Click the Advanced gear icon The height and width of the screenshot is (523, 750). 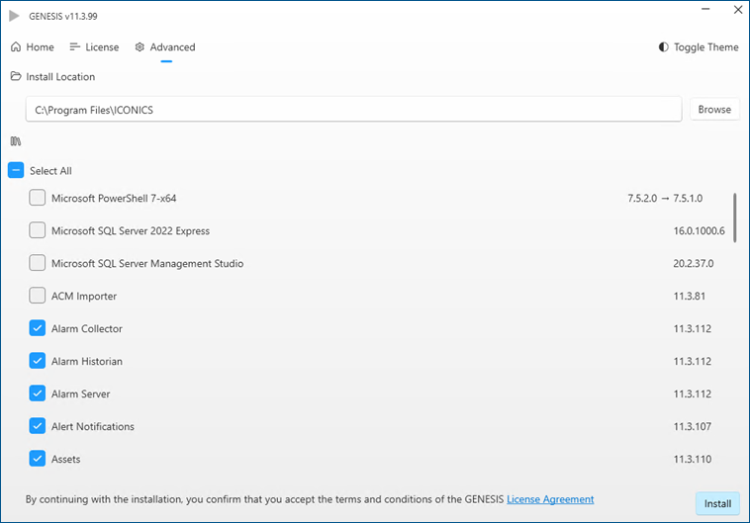tap(140, 47)
